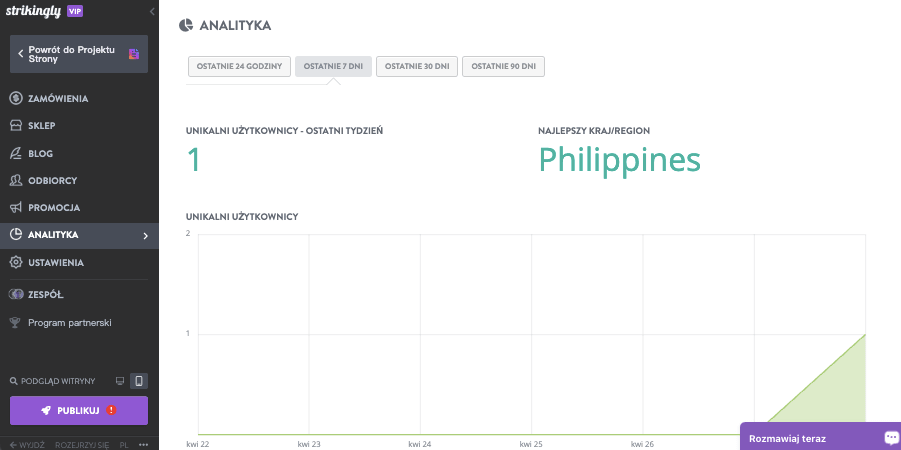
Task: Click the Program partnerski trophy icon
Action: click(16, 323)
